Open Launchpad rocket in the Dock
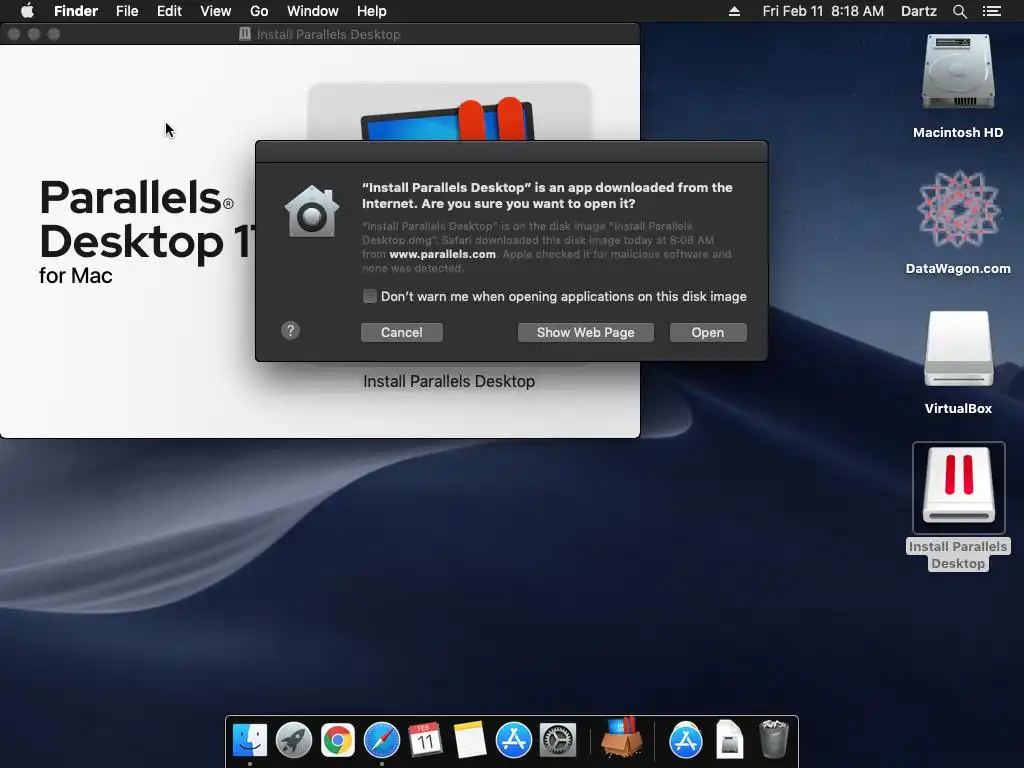This screenshot has width=1024, height=768. [x=294, y=740]
